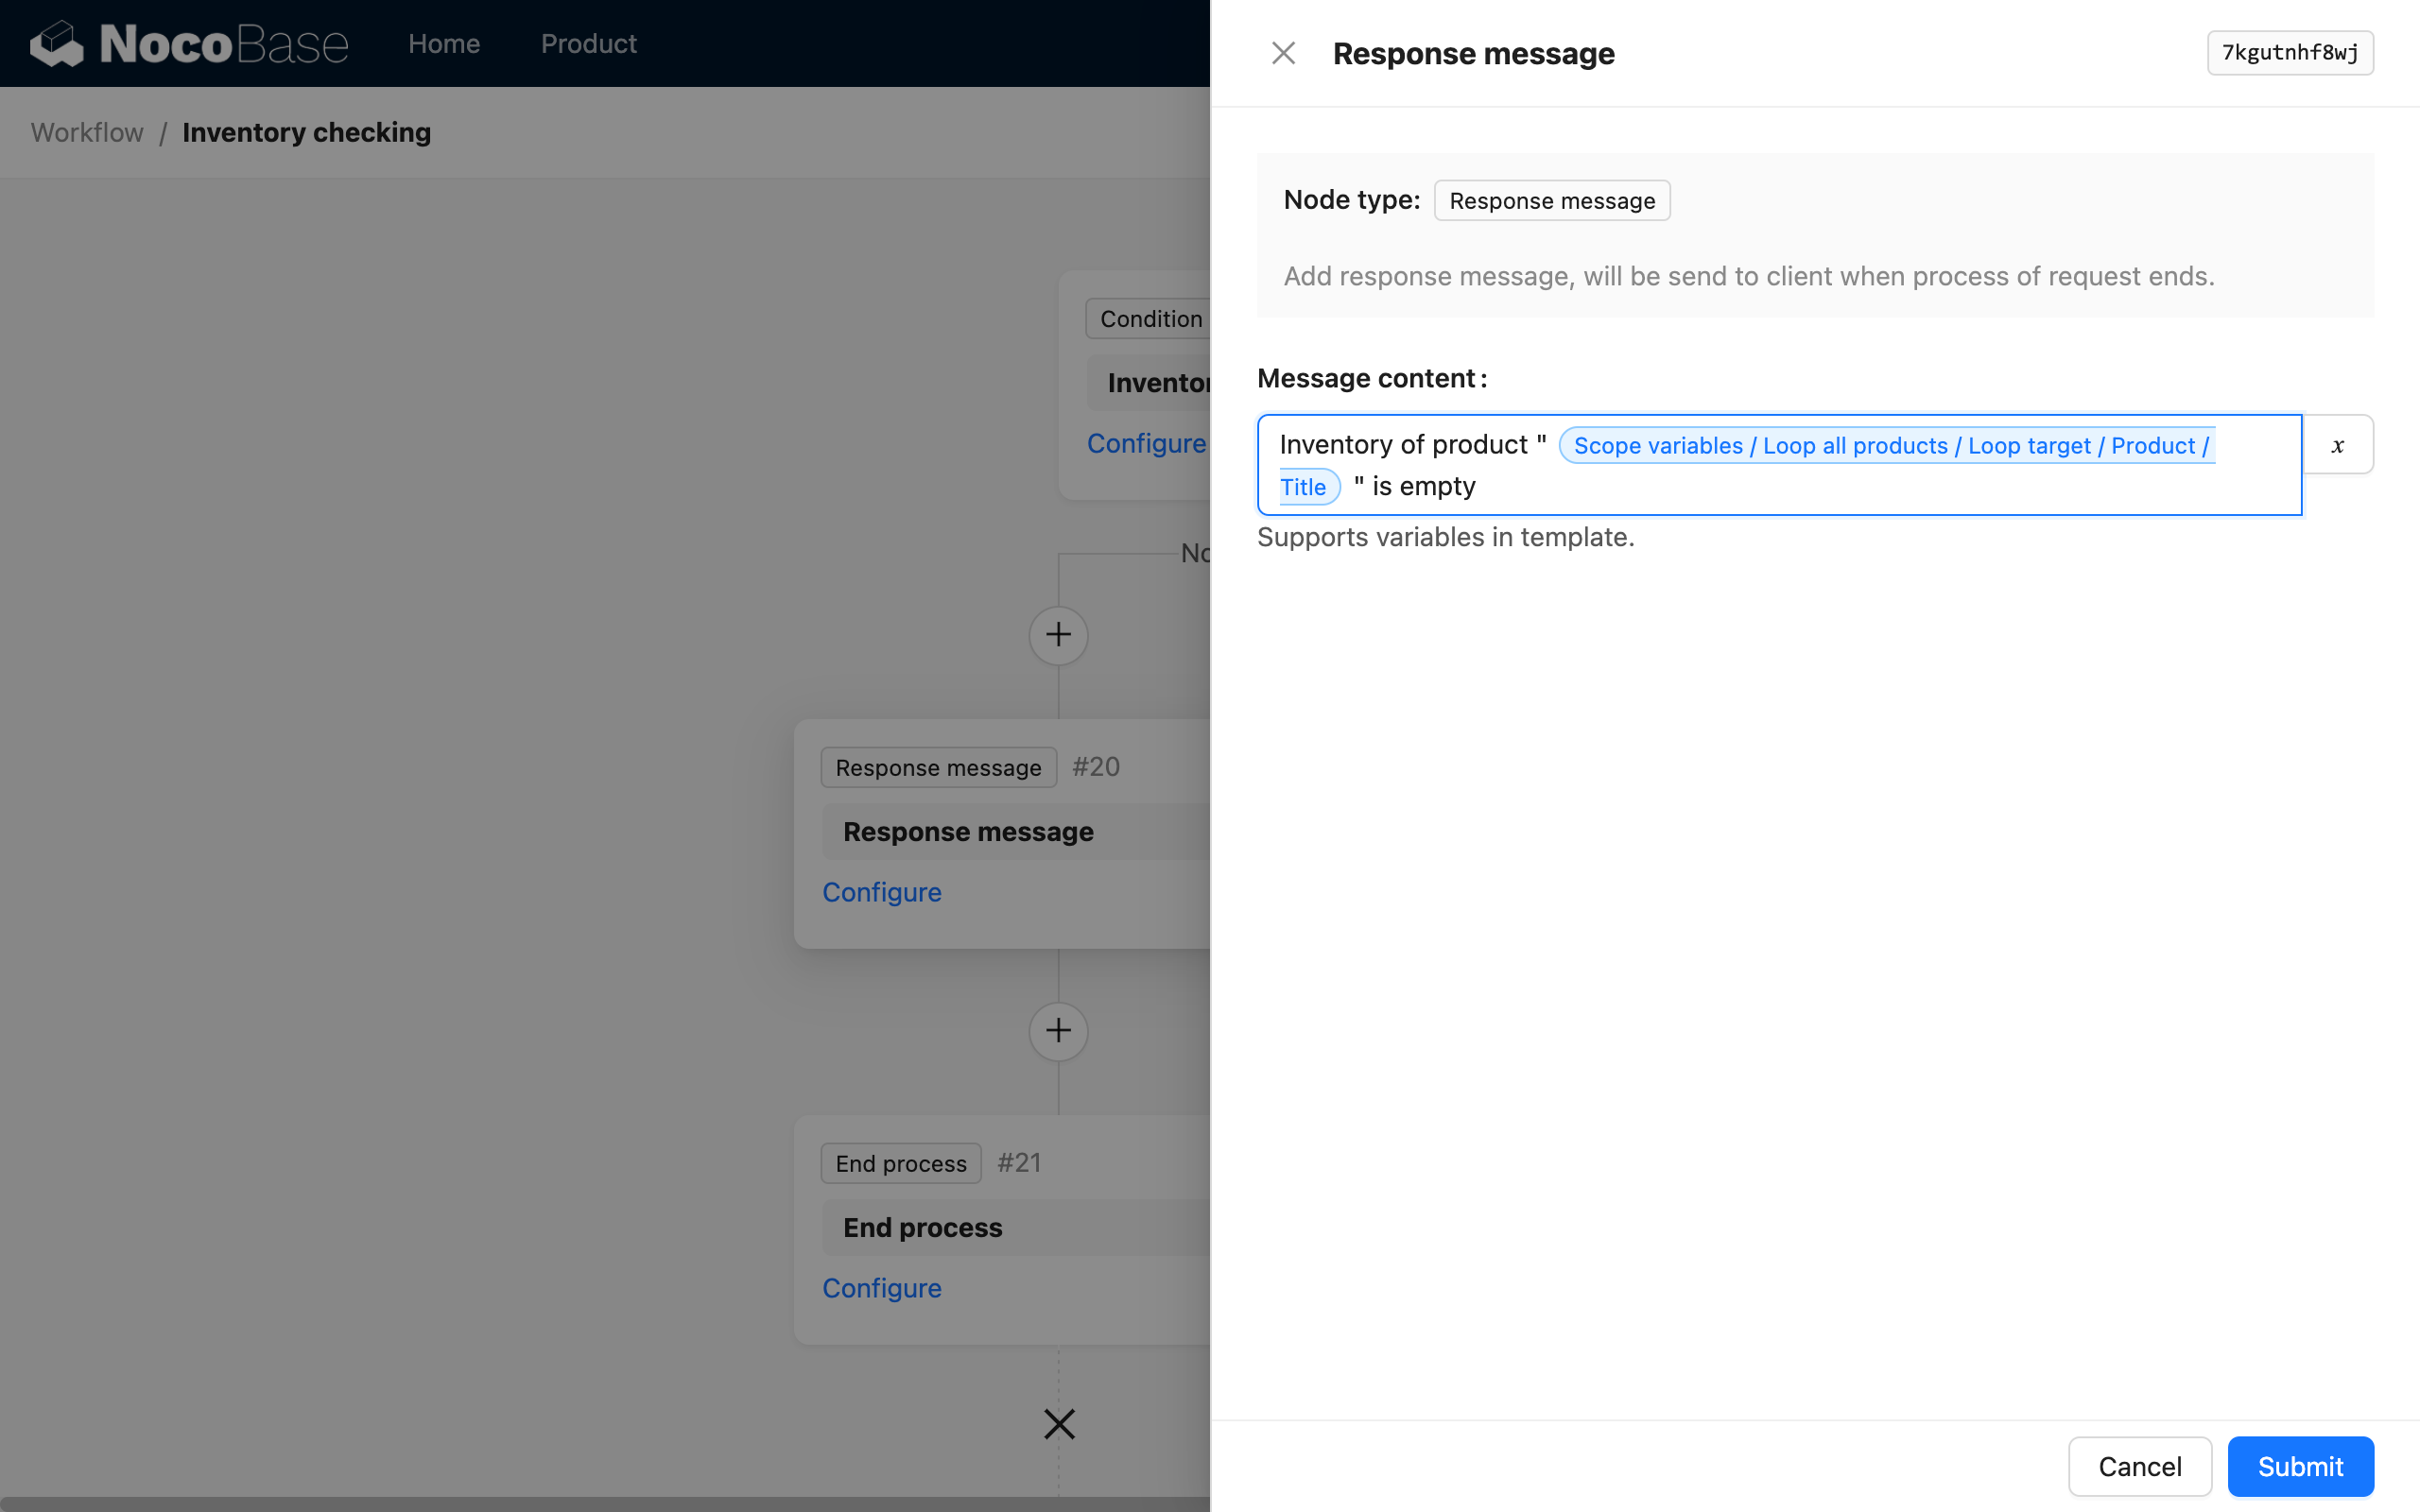Close the Response message drawer
This screenshot has width=2420, height=1512.
pyautogui.click(x=1283, y=52)
